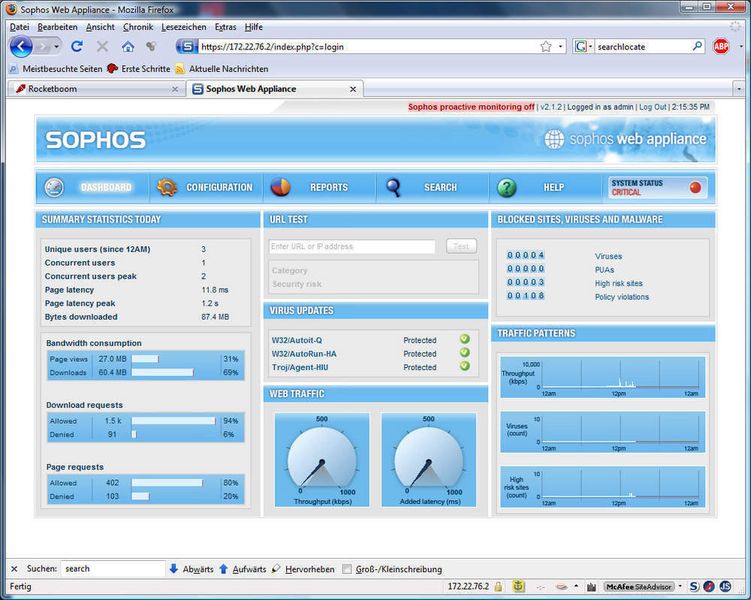The image size is (751, 600).
Task: Click the search magnifier in the search box
Action: coord(697,46)
